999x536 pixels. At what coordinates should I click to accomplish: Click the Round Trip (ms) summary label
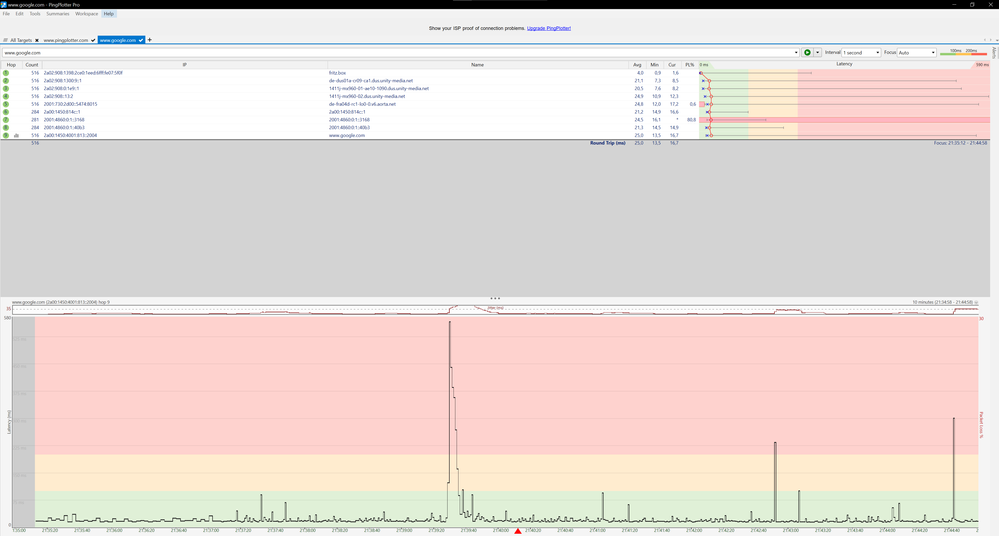point(608,143)
